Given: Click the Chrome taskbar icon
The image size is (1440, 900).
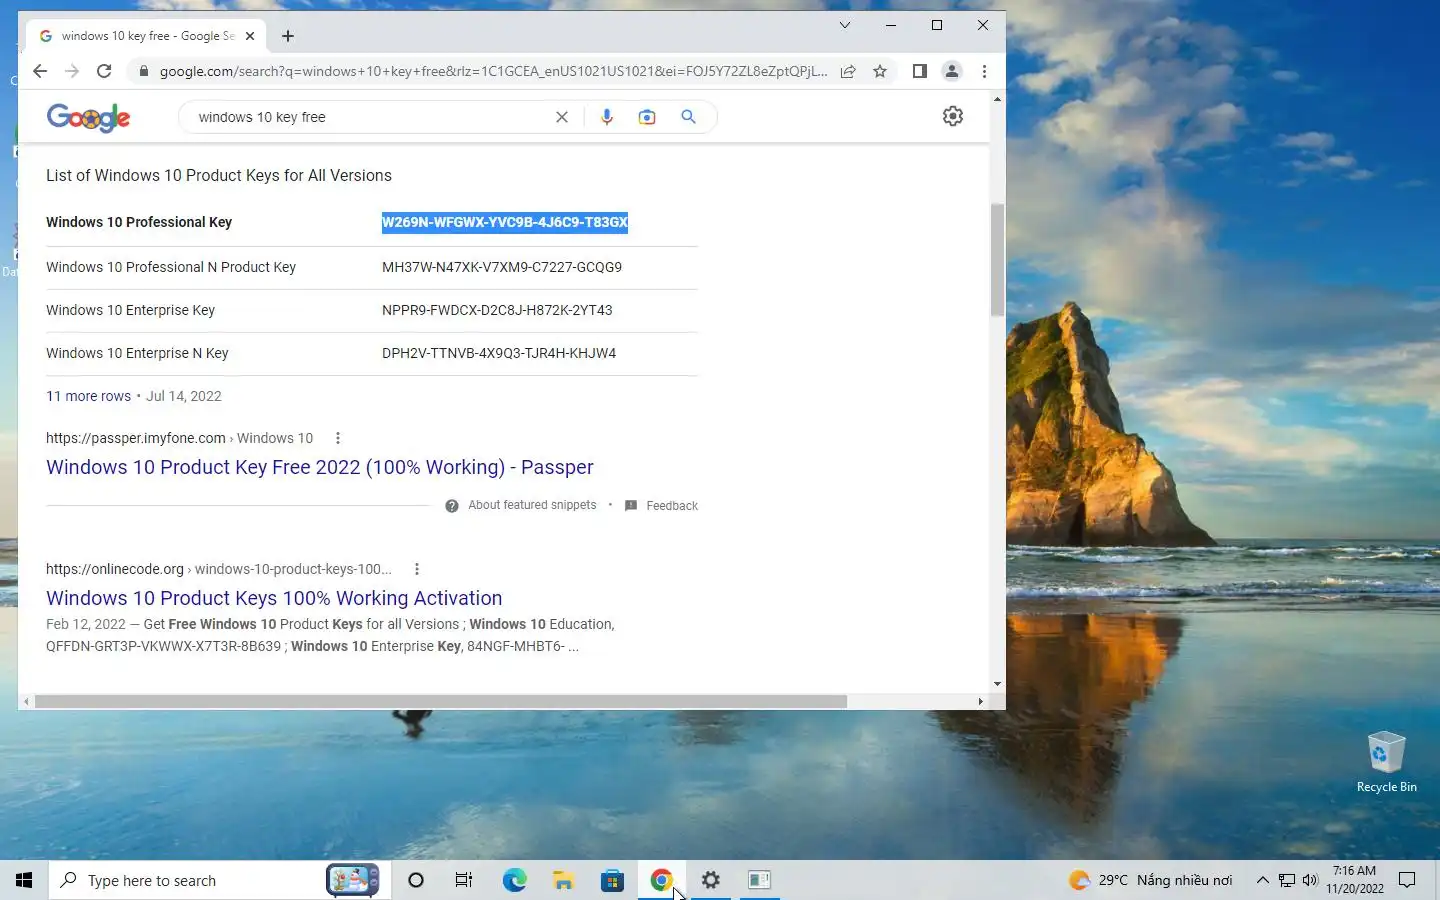Looking at the screenshot, I should (x=661, y=880).
